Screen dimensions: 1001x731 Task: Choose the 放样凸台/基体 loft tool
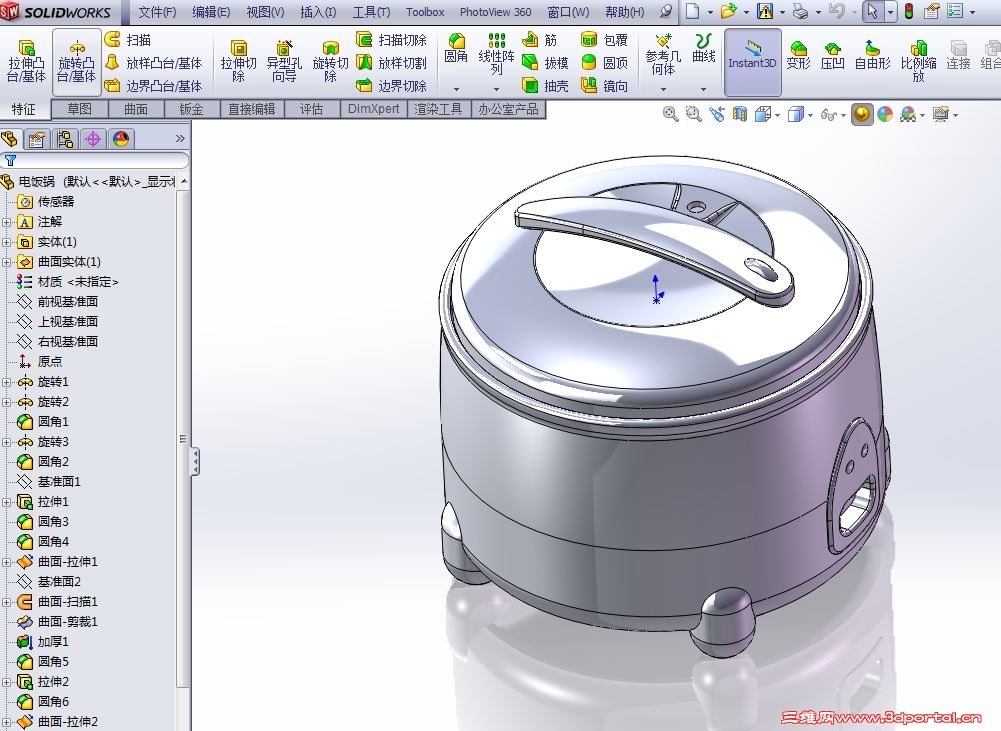tap(153, 63)
